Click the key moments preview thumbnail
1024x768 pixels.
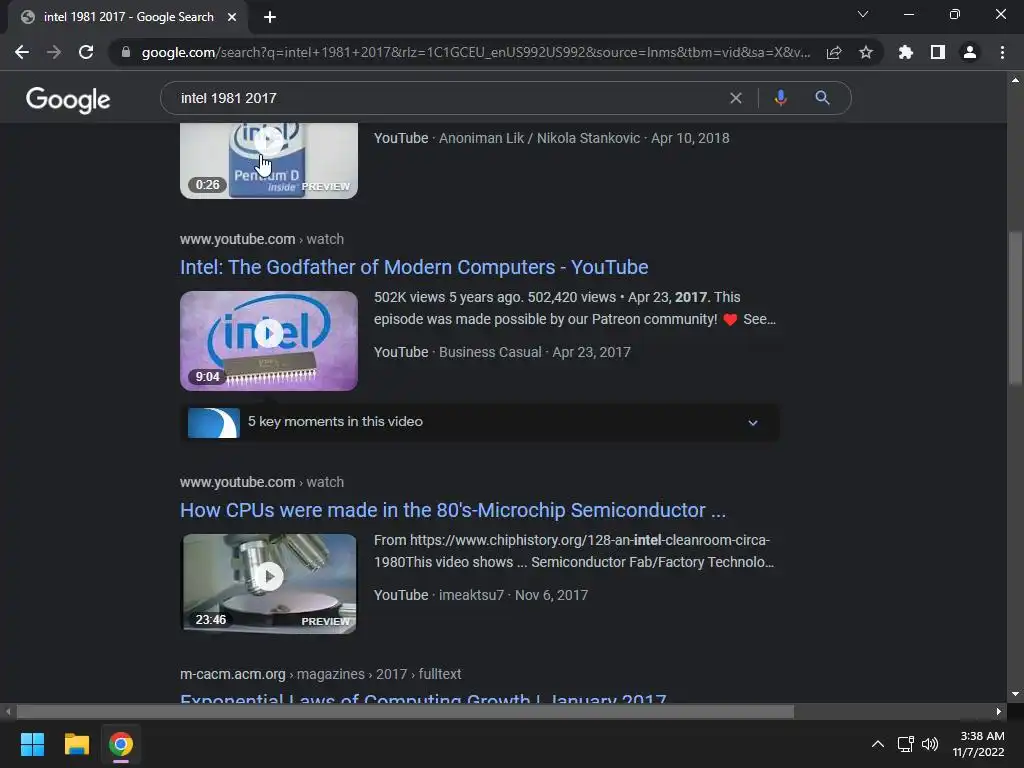(x=214, y=423)
